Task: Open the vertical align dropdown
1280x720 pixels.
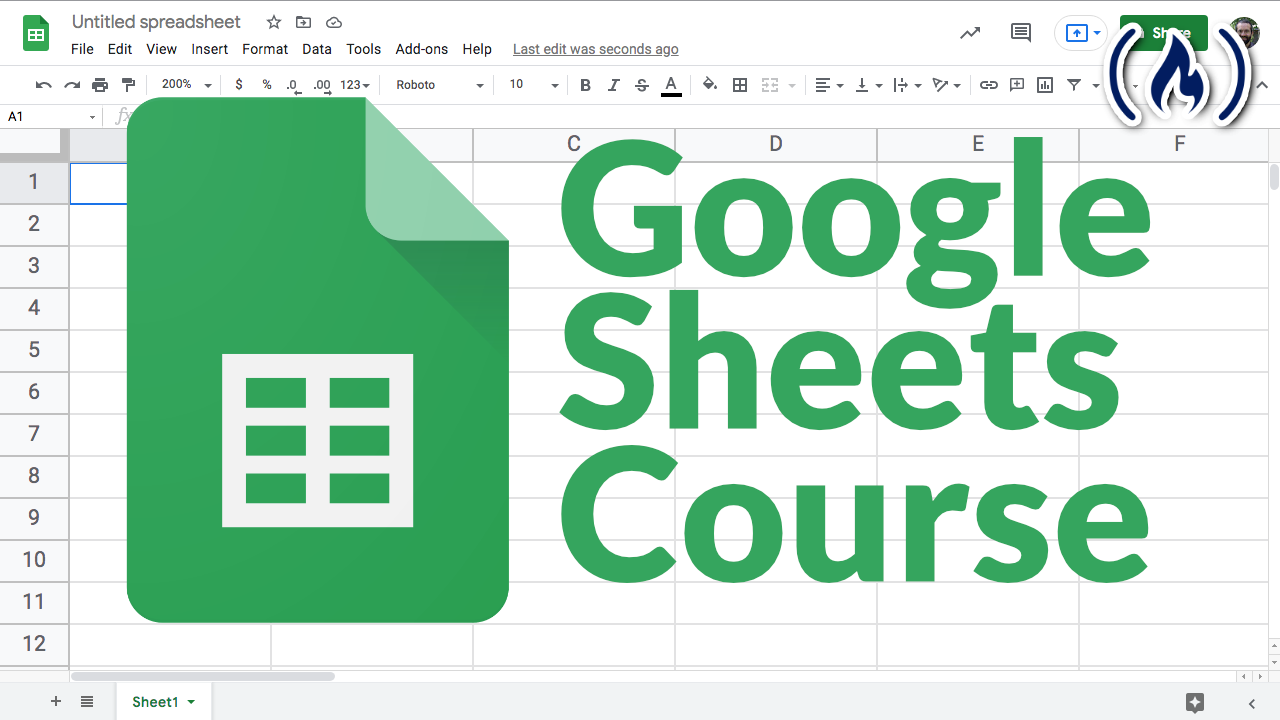Action: tap(868, 85)
